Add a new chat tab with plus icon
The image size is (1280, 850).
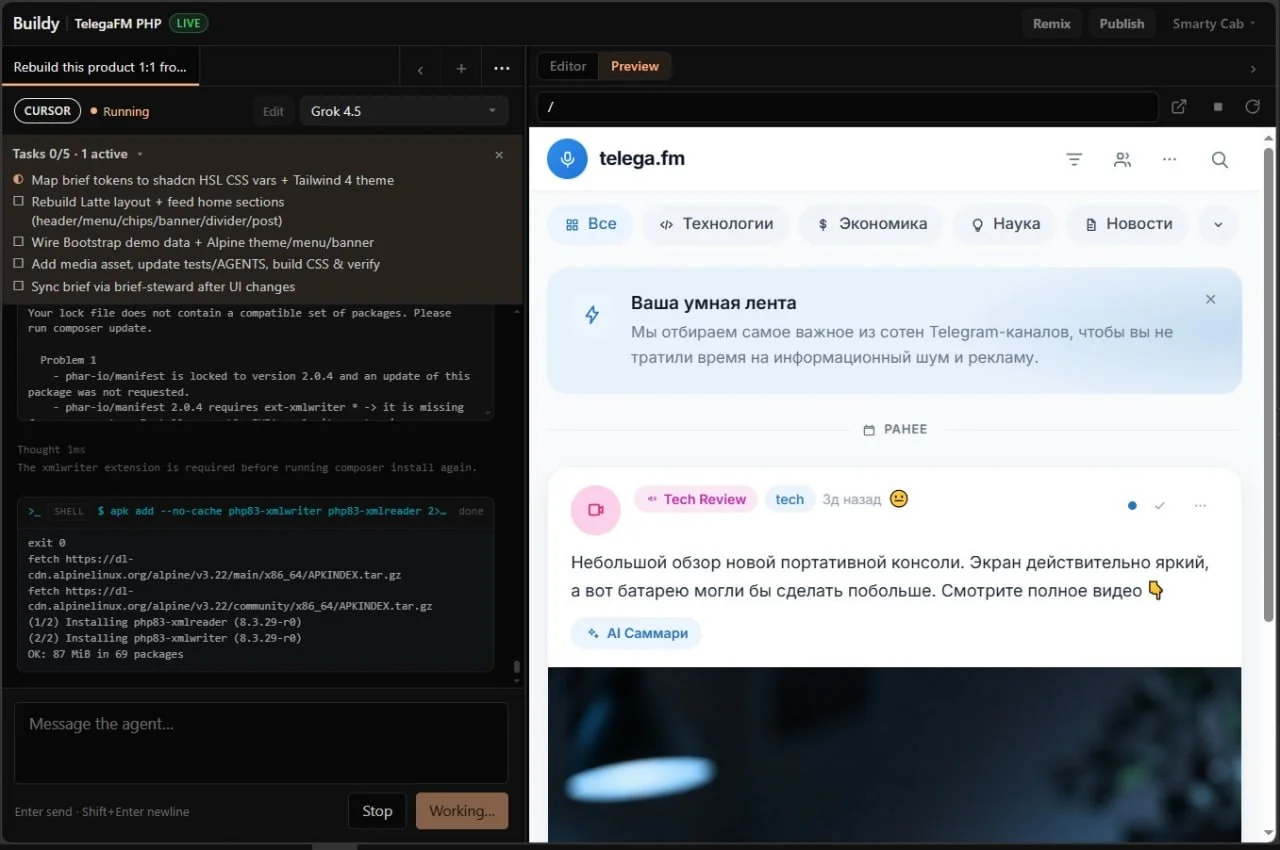tap(461, 69)
